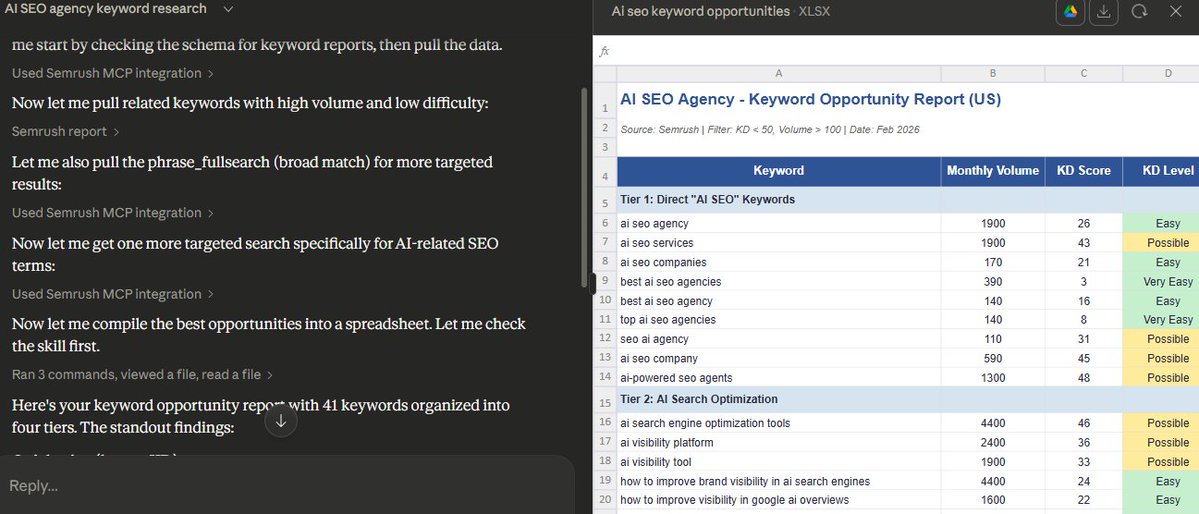The width and height of the screenshot is (1199, 514).
Task: Select column B header
Action: (x=993, y=73)
